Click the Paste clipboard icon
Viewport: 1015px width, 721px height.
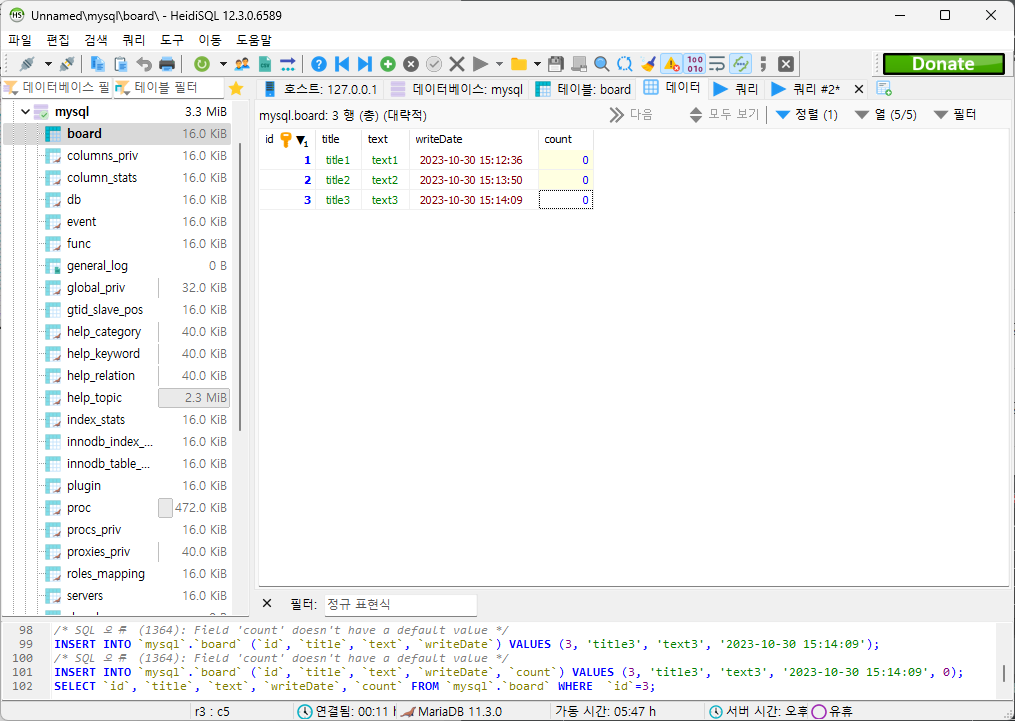(120, 64)
